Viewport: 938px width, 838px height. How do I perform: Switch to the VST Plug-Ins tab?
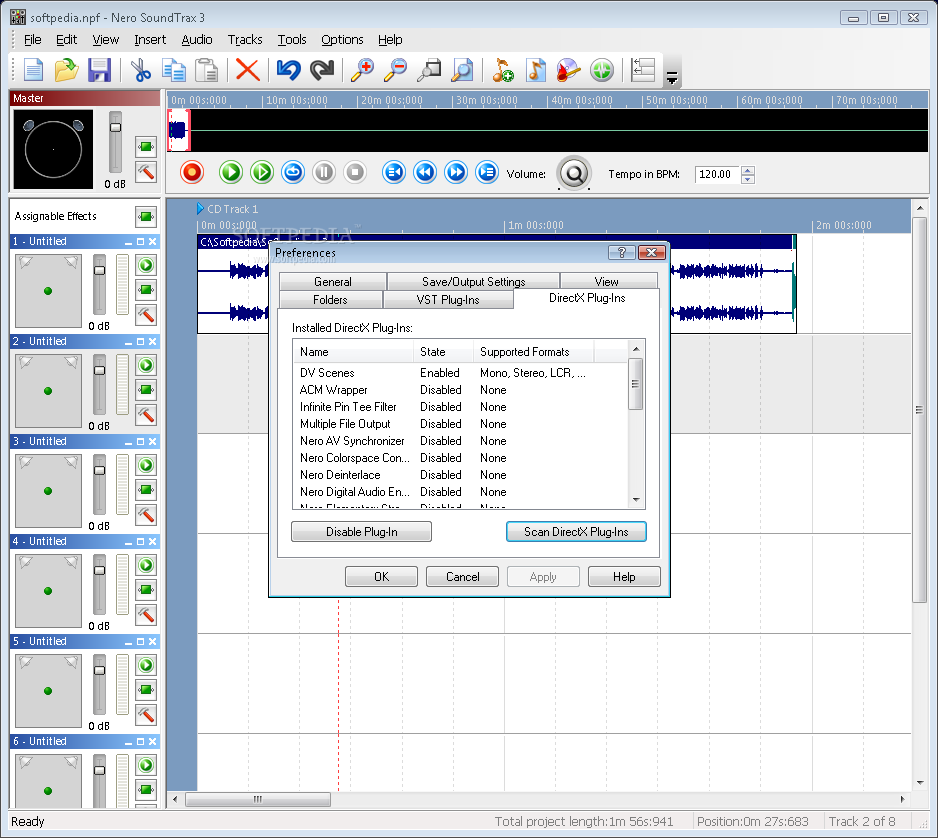tap(447, 299)
